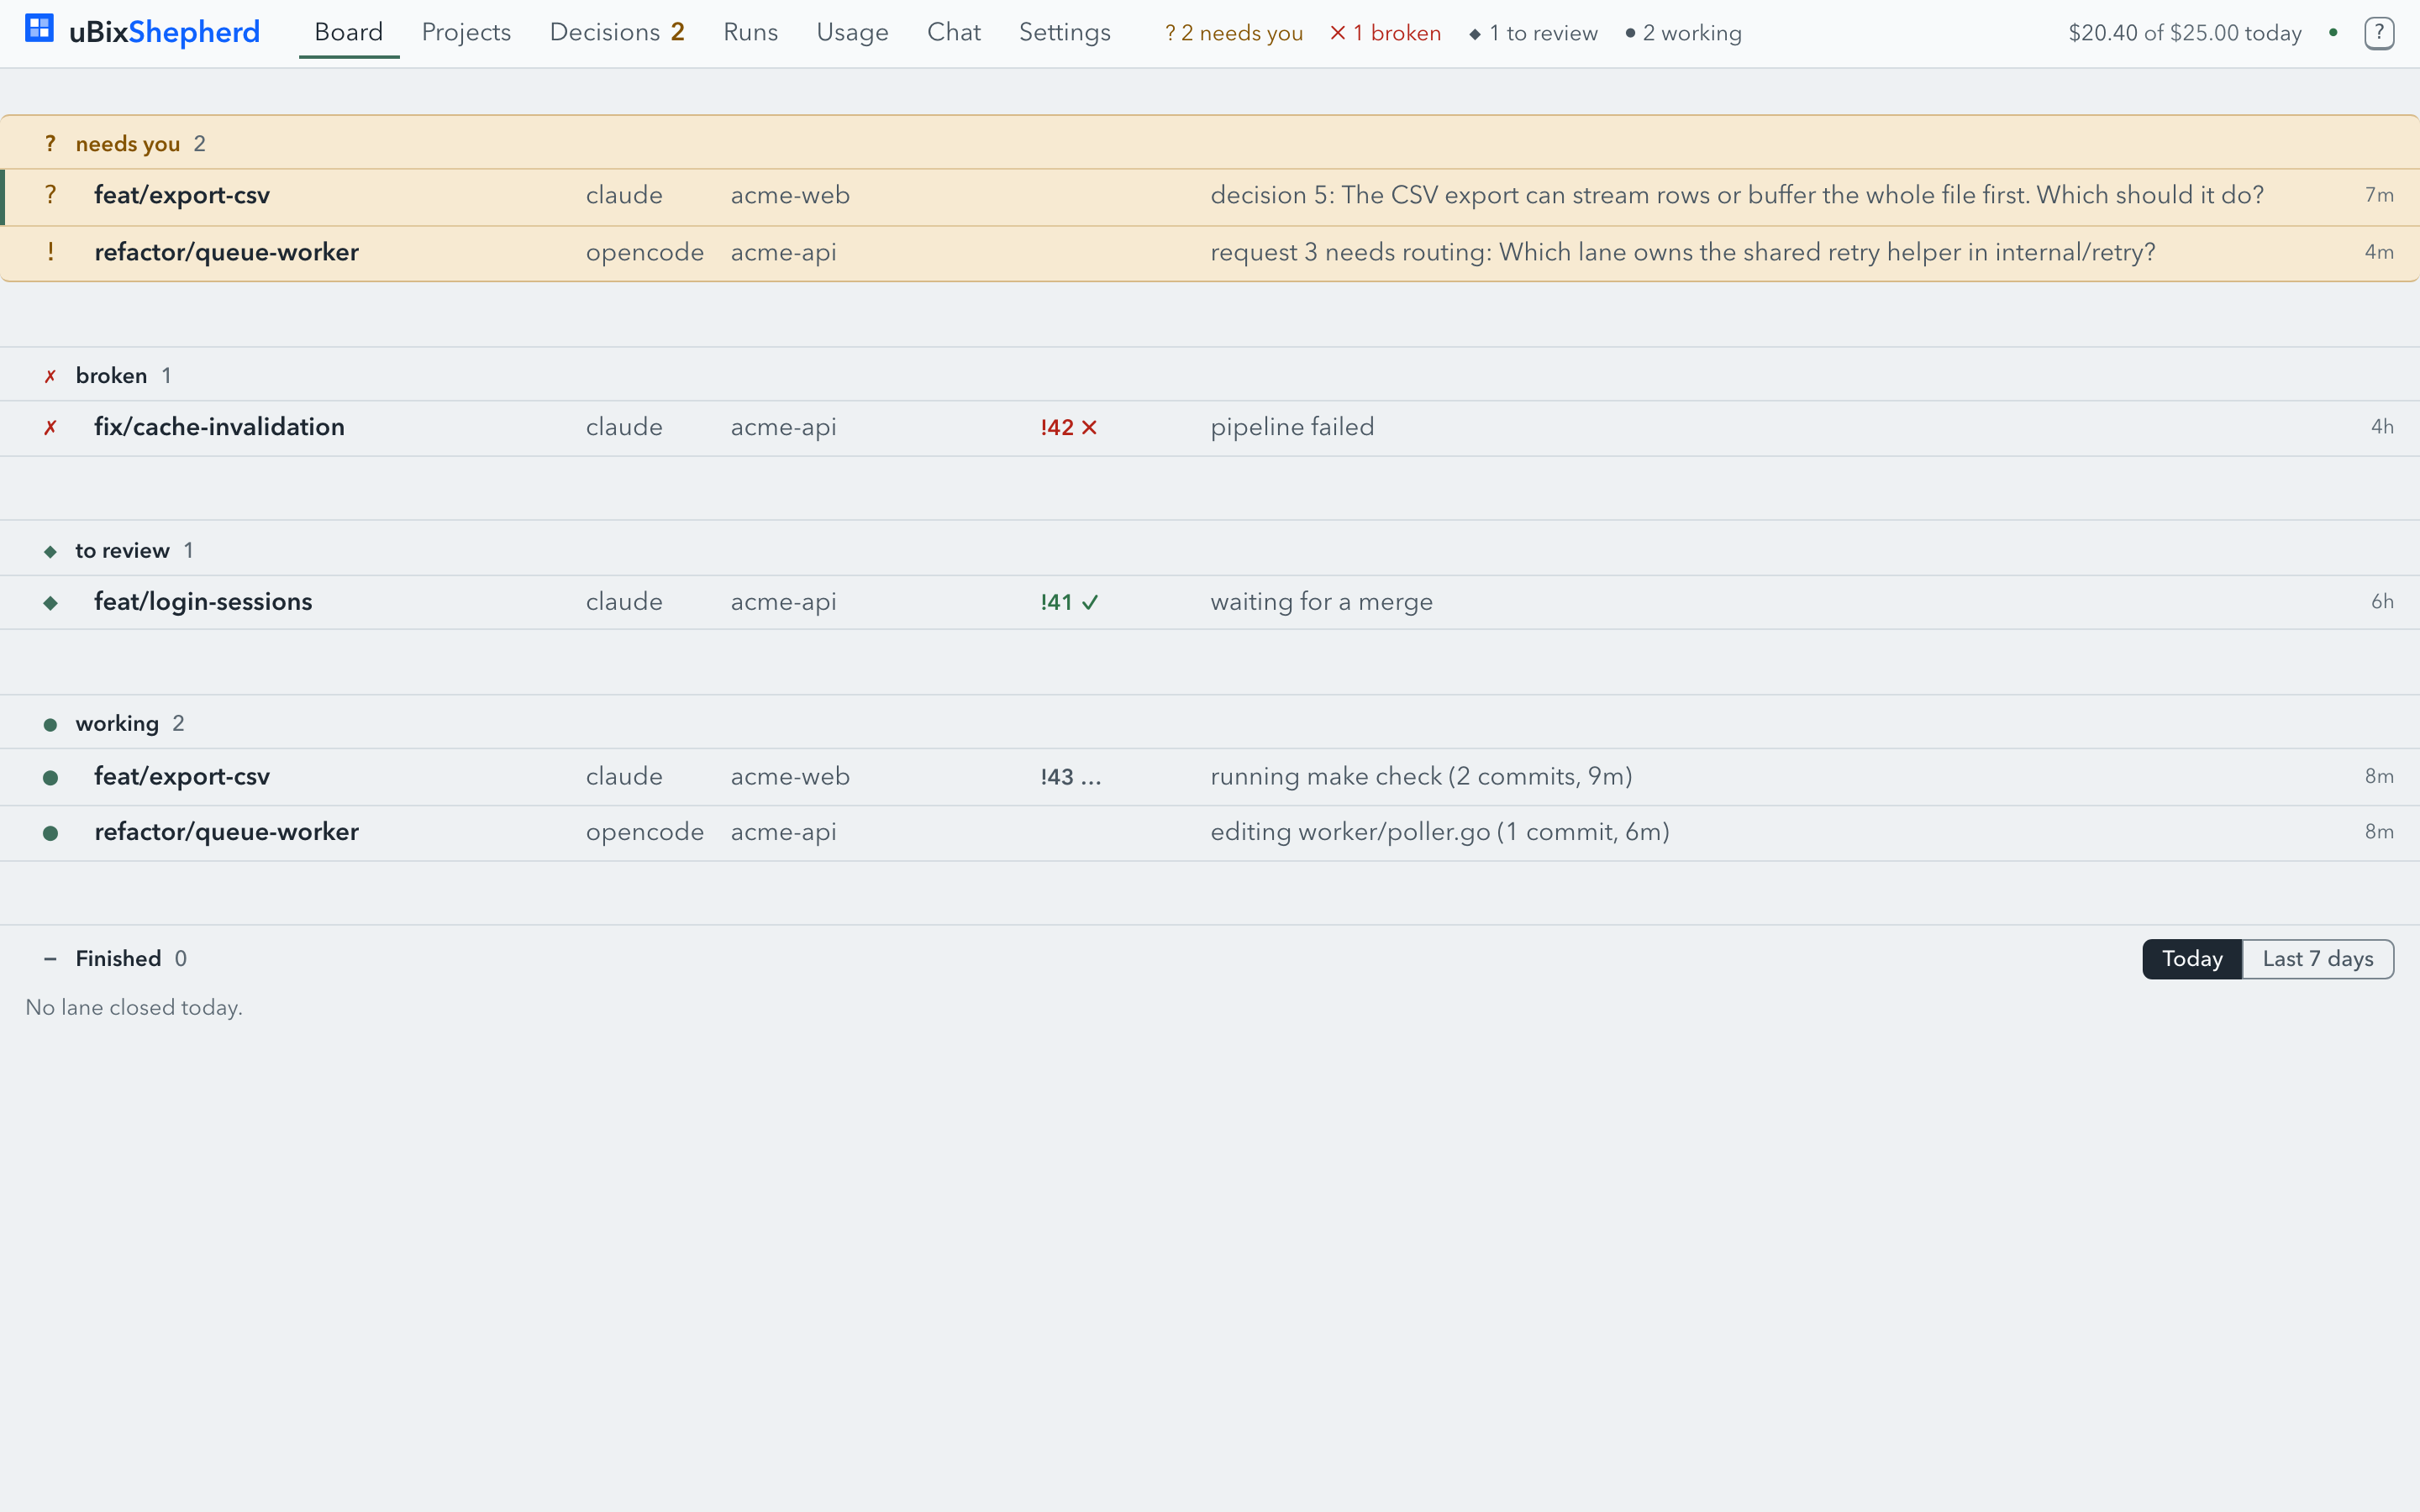Click the question mark icon on feat/export-csv row

[x=50, y=195]
